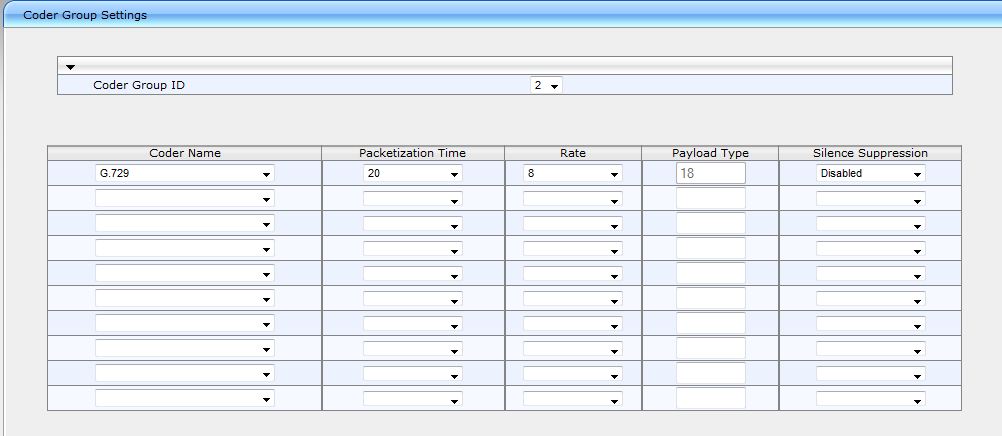Click the Coder Group Settings title tab

(x=85, y=15)
